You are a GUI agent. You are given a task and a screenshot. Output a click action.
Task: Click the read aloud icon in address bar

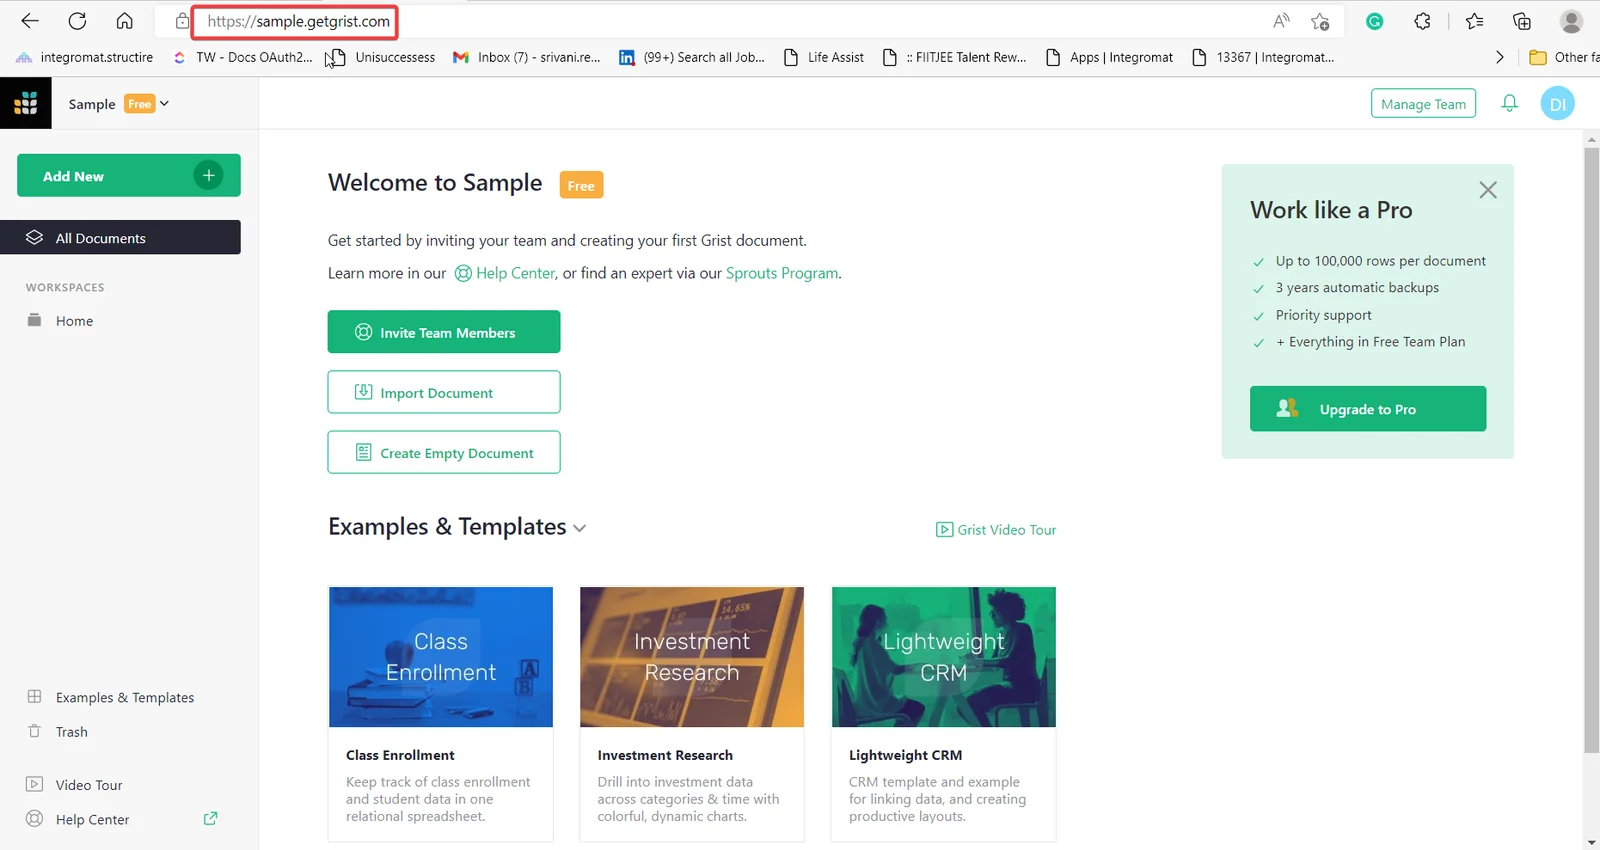pyautogui.click(x=1281, y=21)
